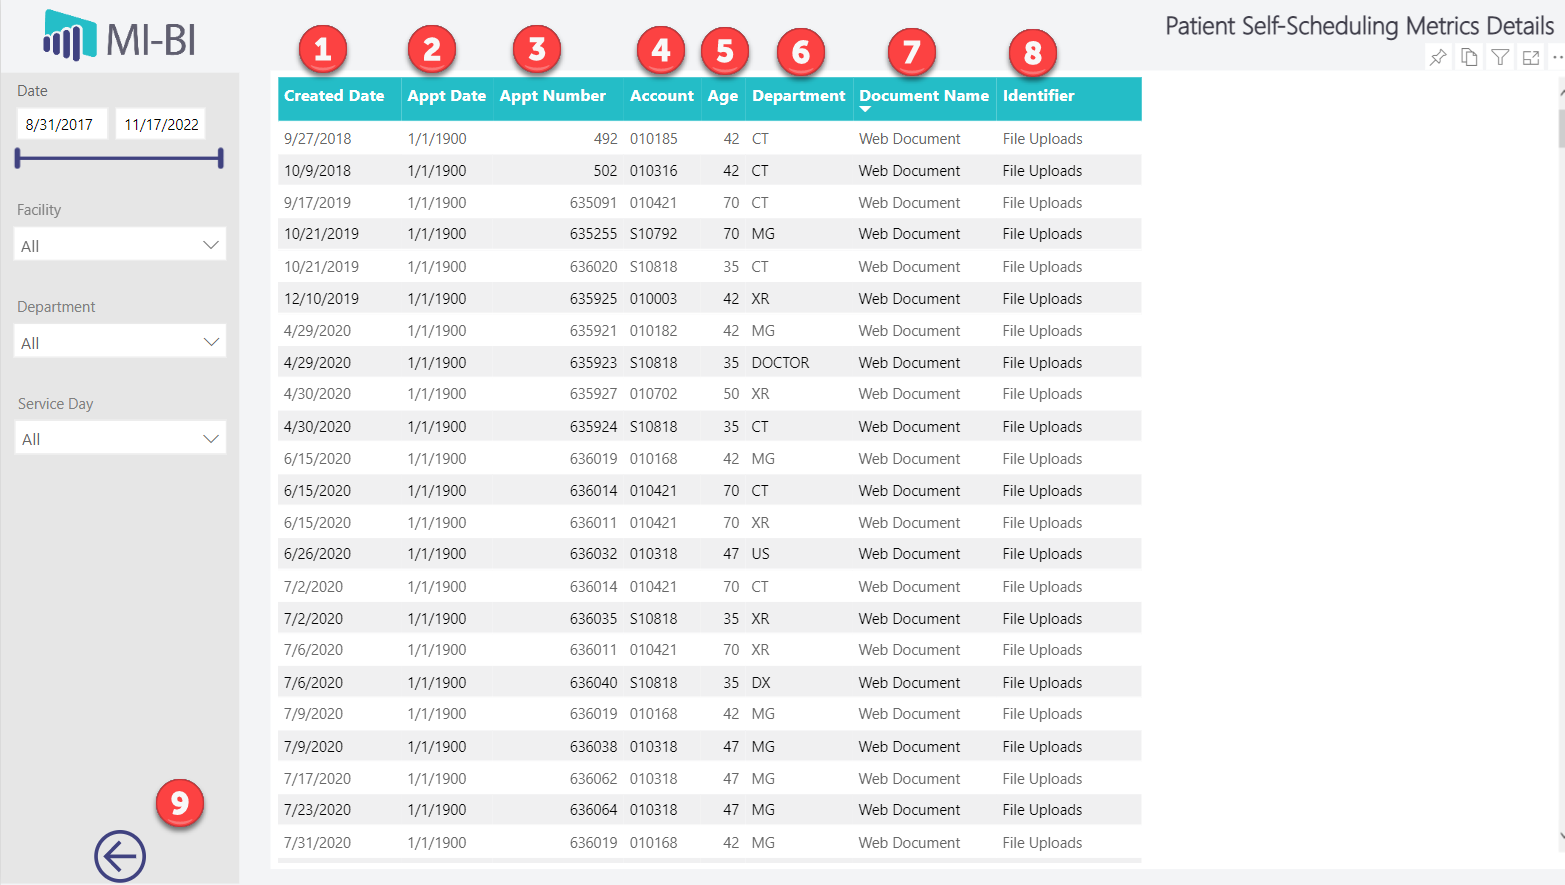Click the start date field 8/31/2017

point(60,125)
